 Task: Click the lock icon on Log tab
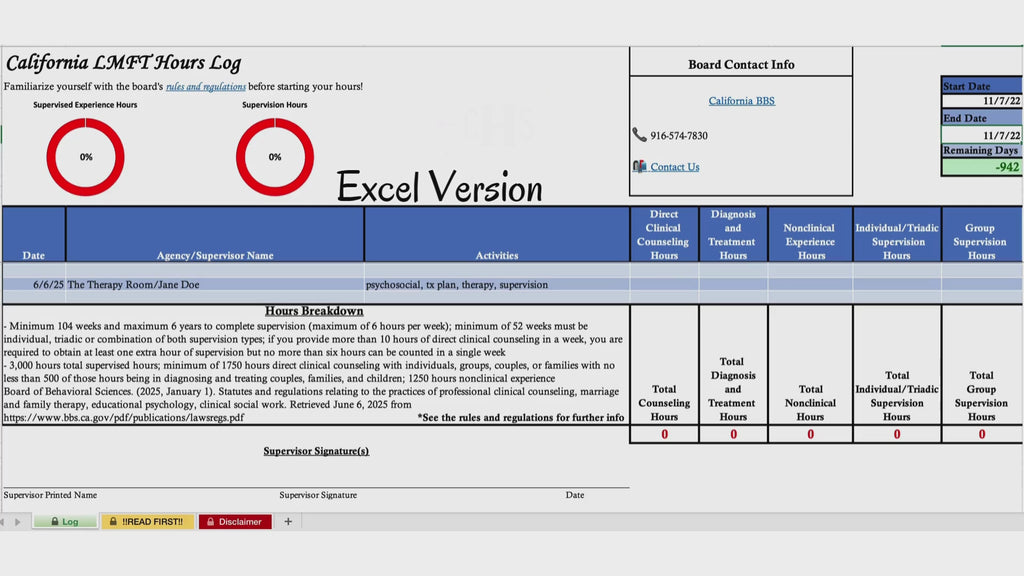55,521
